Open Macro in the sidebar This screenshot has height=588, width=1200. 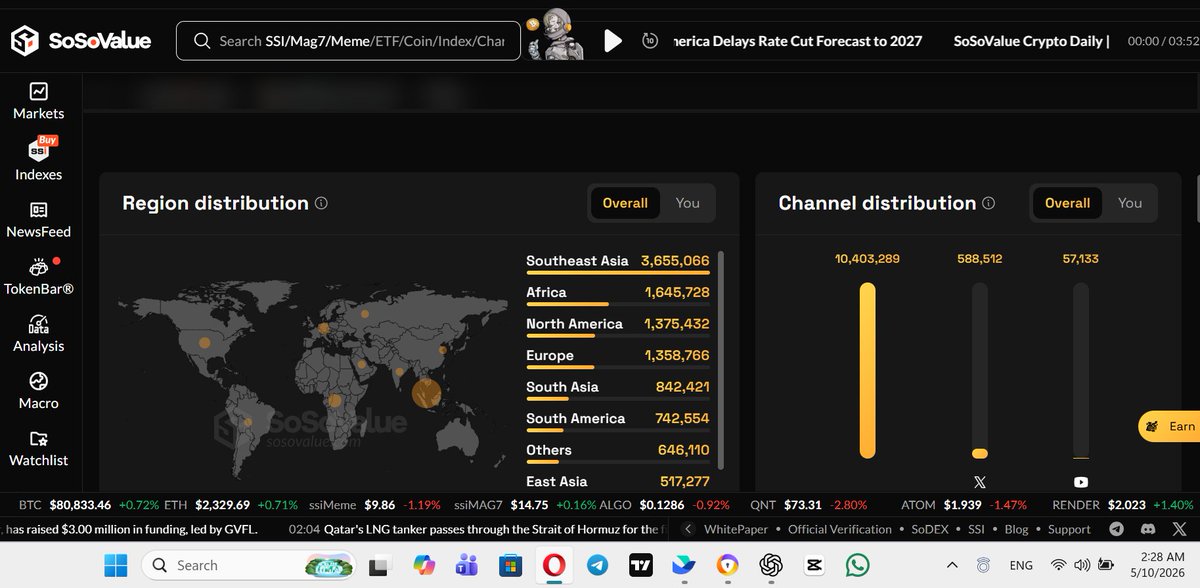point(38,391)
